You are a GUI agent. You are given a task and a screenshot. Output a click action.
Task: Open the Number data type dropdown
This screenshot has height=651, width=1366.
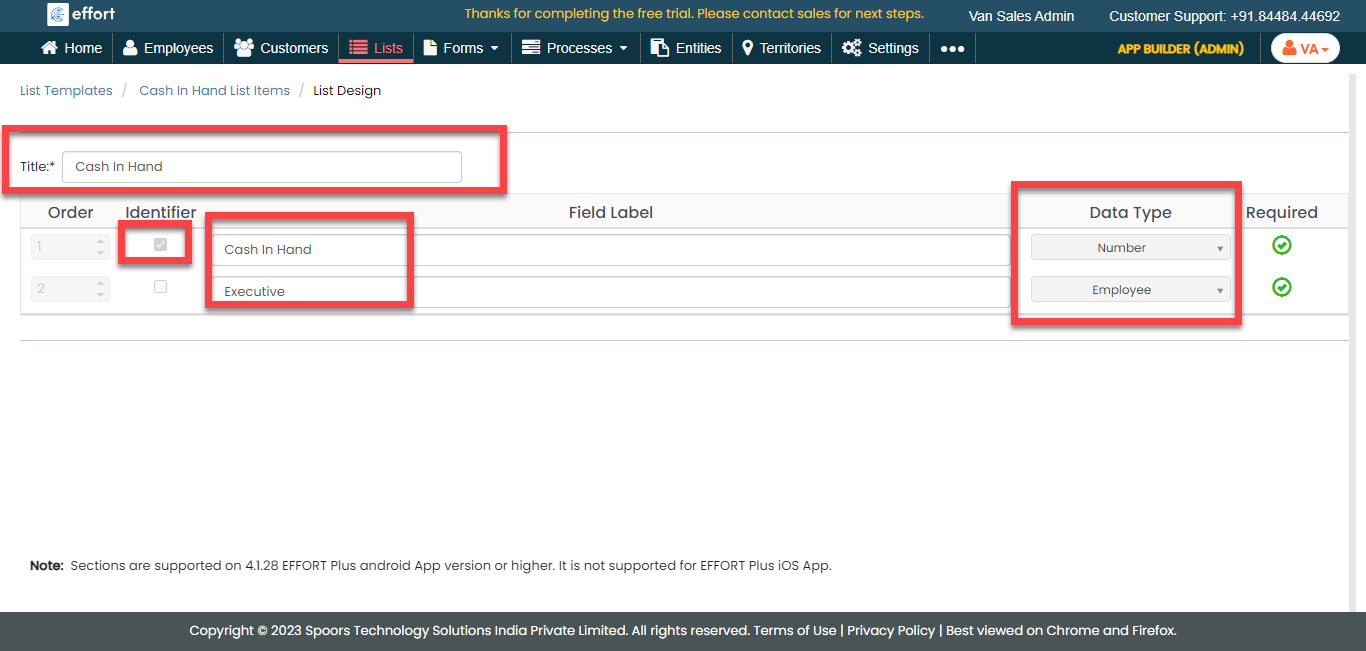[1130, 248]
